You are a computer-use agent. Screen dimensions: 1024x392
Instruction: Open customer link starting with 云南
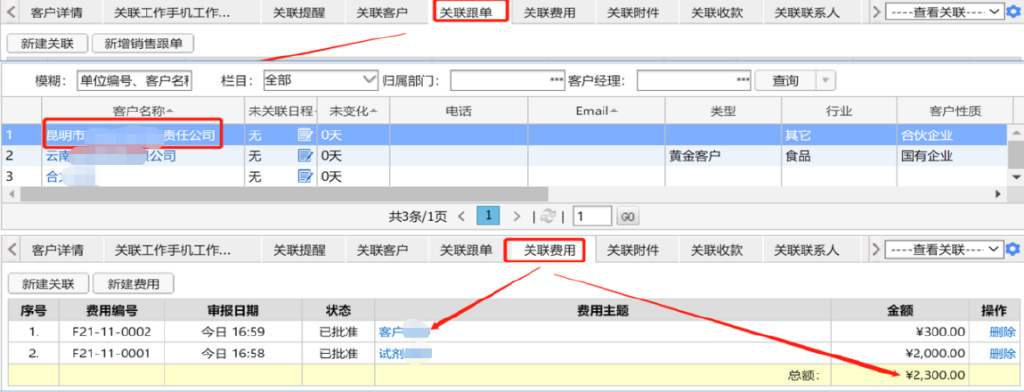pyautogui.click(x=111, y=155)
